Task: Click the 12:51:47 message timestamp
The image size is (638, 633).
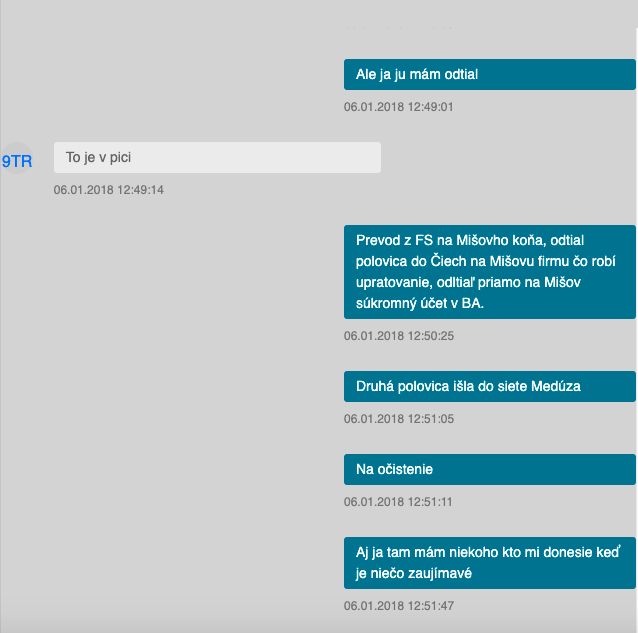Action: [398, 606]
